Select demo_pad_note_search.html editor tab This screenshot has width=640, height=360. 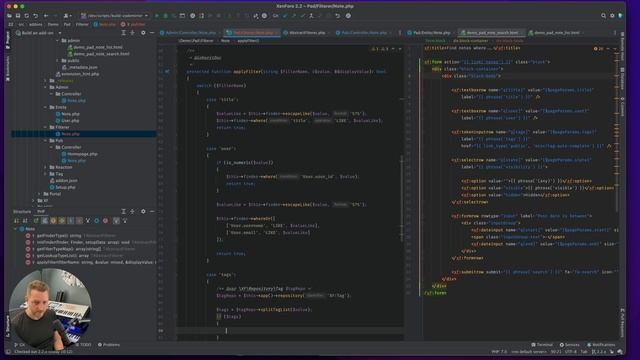pyautogui.click(x=491, y=33)
